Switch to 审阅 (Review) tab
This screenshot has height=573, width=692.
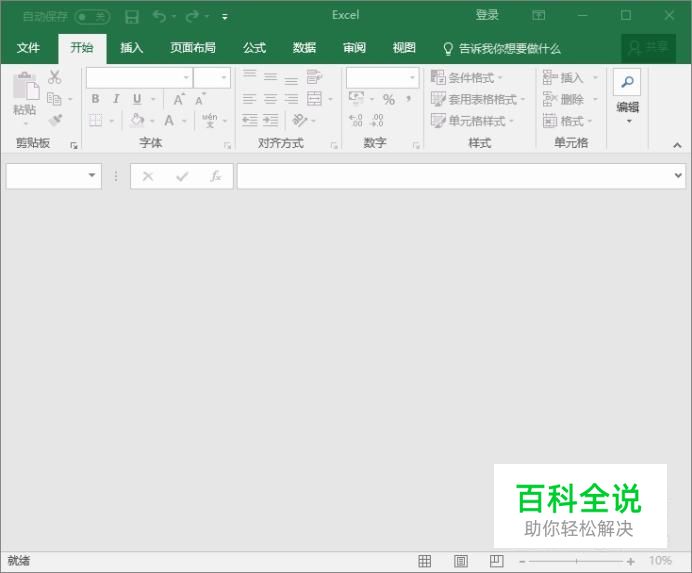coord(354,48)
